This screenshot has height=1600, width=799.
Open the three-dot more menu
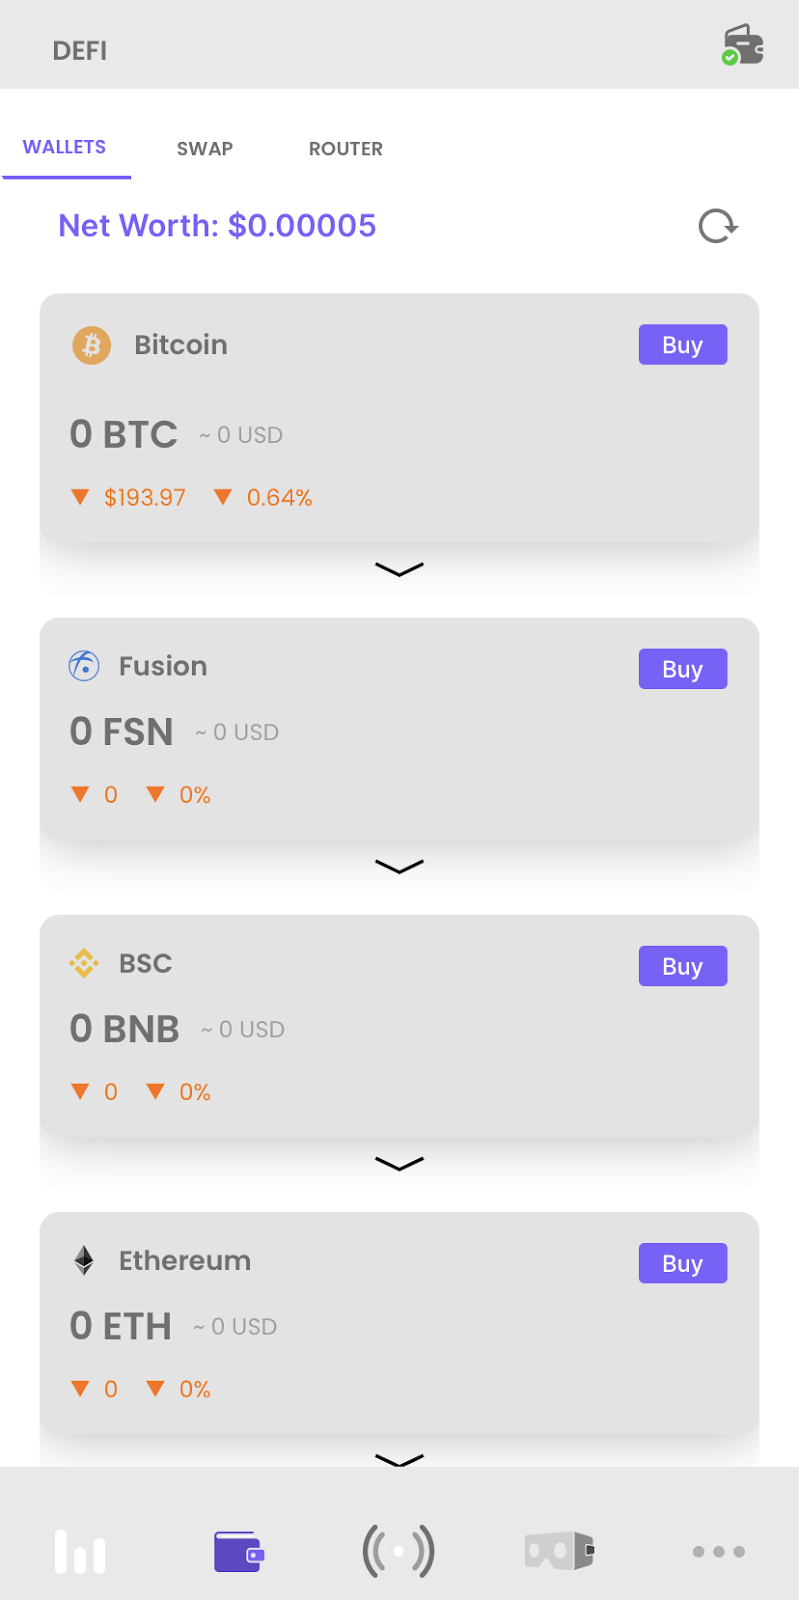coord(718,1551)
